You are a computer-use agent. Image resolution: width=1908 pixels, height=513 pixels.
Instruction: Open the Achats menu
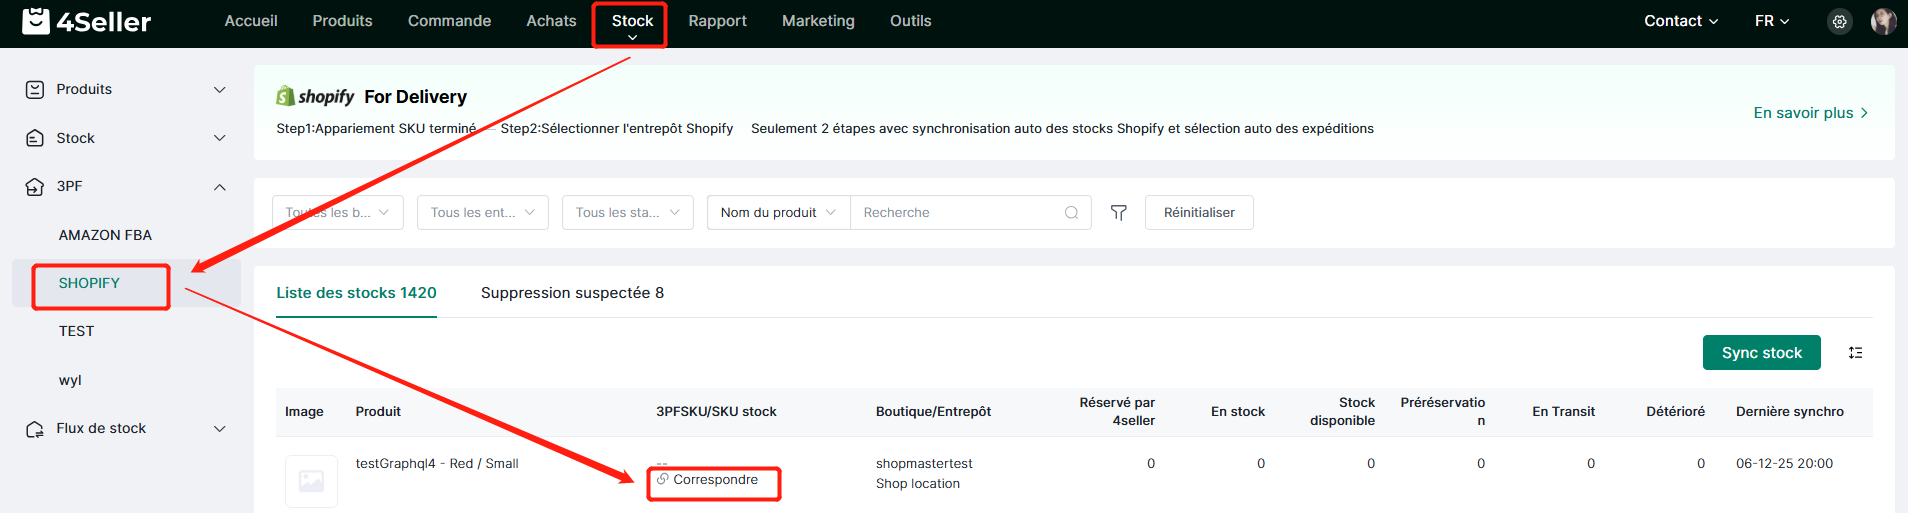pyautogui.click(x=551, y=21)
